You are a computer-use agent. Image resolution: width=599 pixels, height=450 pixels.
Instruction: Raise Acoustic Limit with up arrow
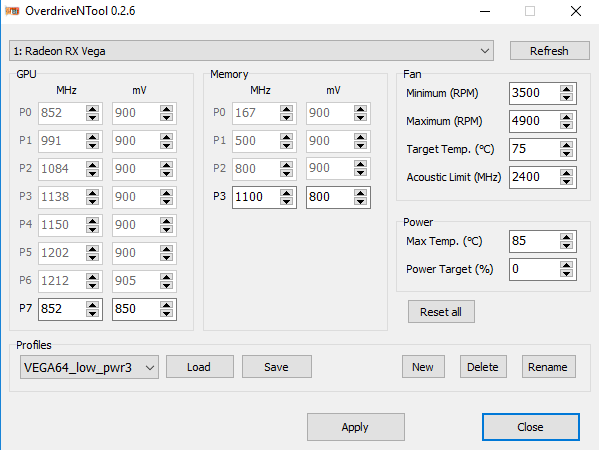click(567, 173)
